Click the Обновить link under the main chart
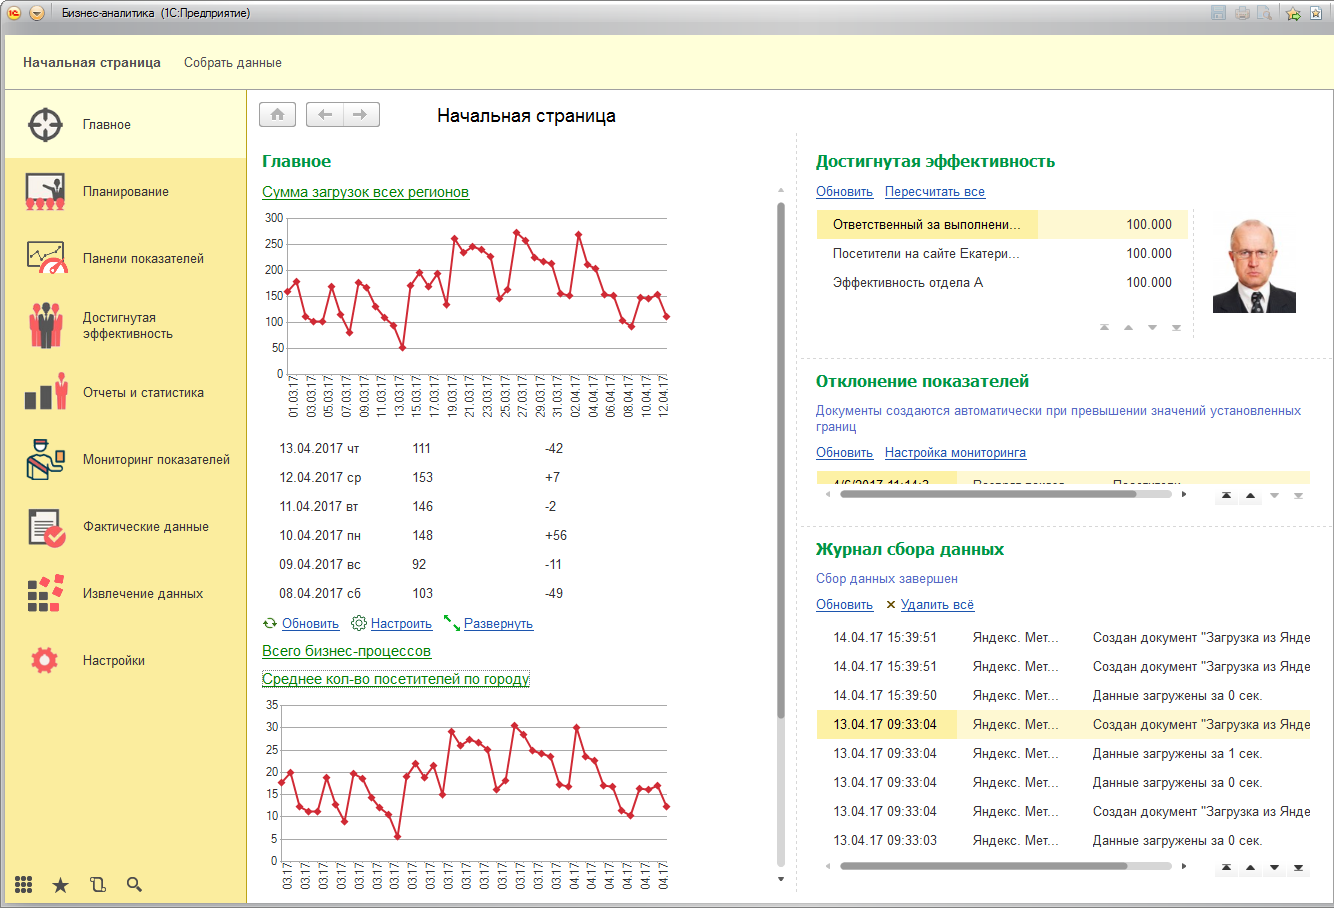This screenshot has width=1334, height=908. pos(310,623)
